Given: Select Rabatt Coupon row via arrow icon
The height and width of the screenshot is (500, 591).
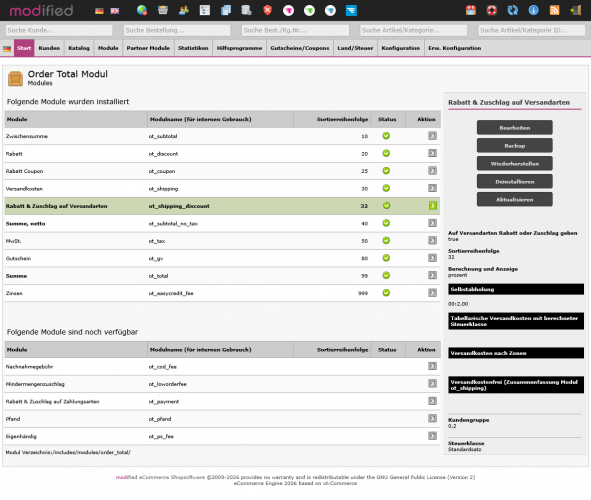Looking at the screenshot, I should (432, 171).
